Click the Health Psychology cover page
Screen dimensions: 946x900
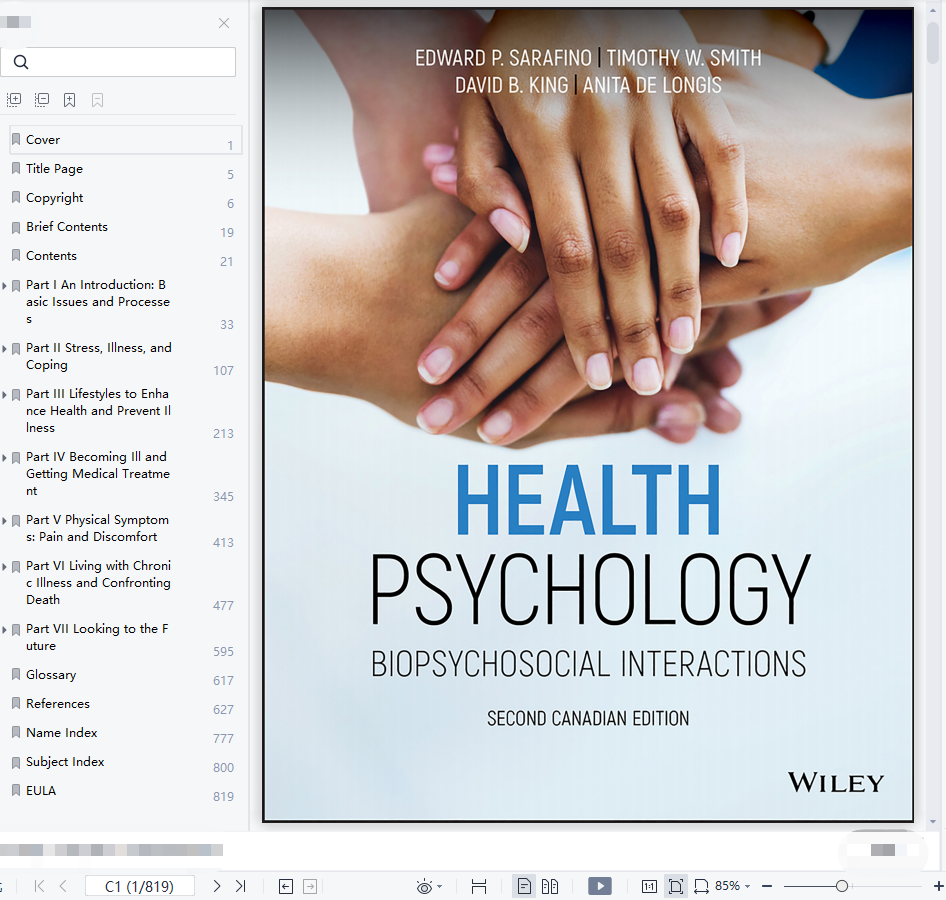tap(588, 414)
